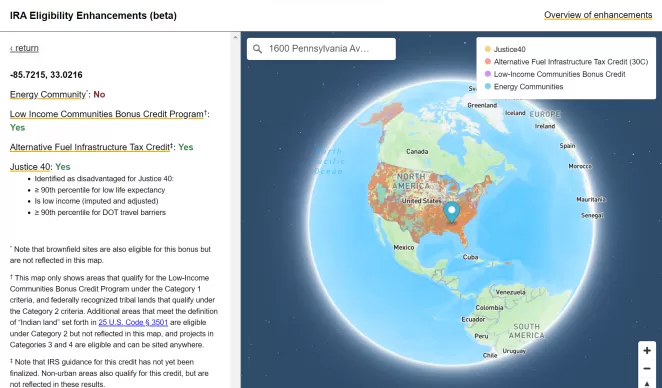Screen dimensions: 662x388
Task: Click the IRA Eligibility Enhancements title
Action: pyautogui.click(x=93, y=16)
